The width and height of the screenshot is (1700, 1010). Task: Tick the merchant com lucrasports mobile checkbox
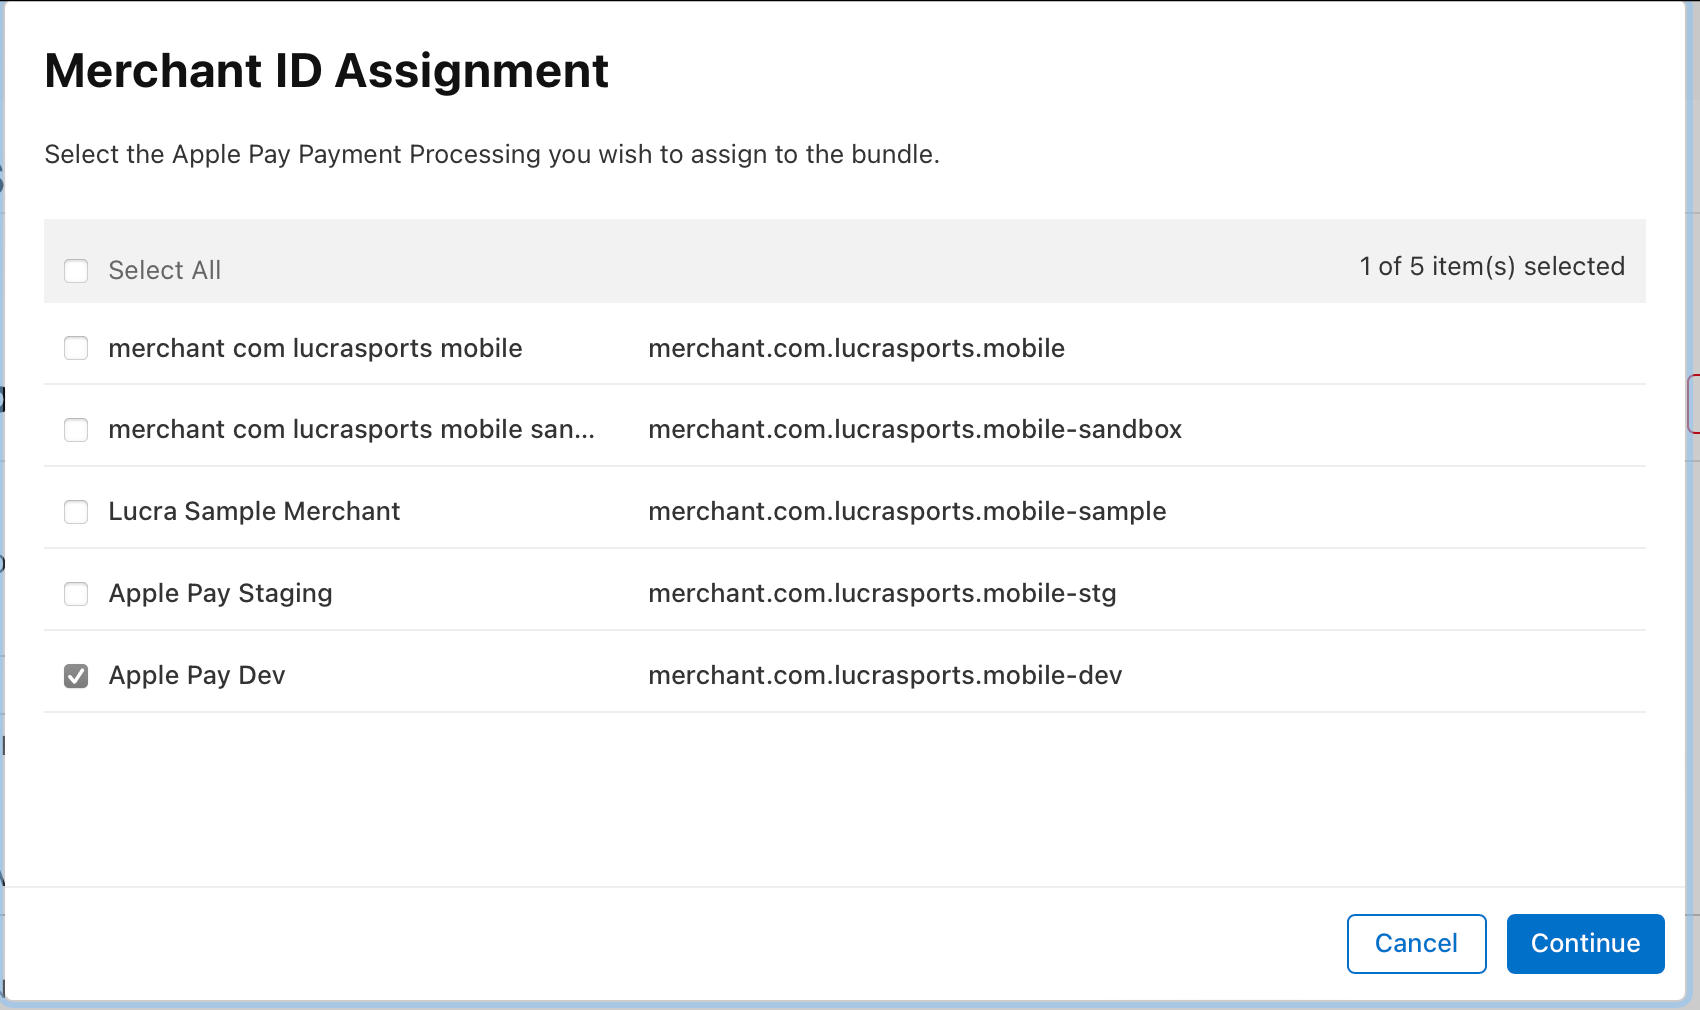point(76,348)
